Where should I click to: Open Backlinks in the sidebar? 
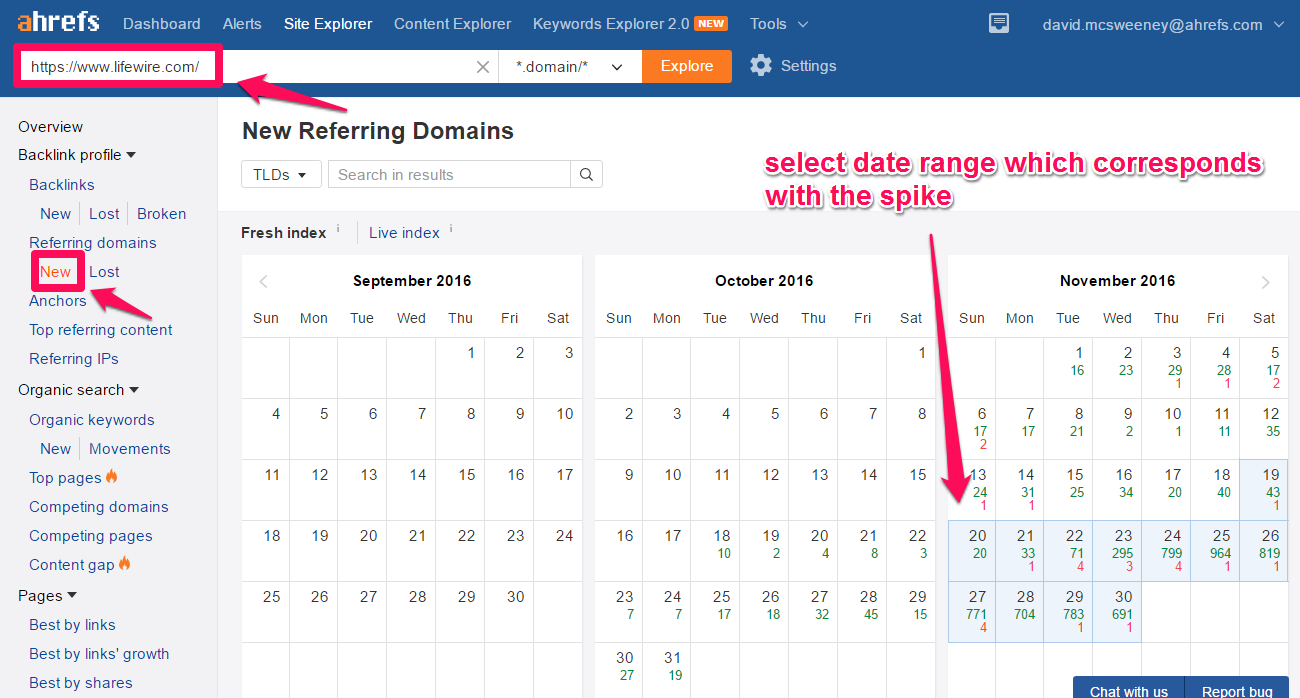(62, 185)
